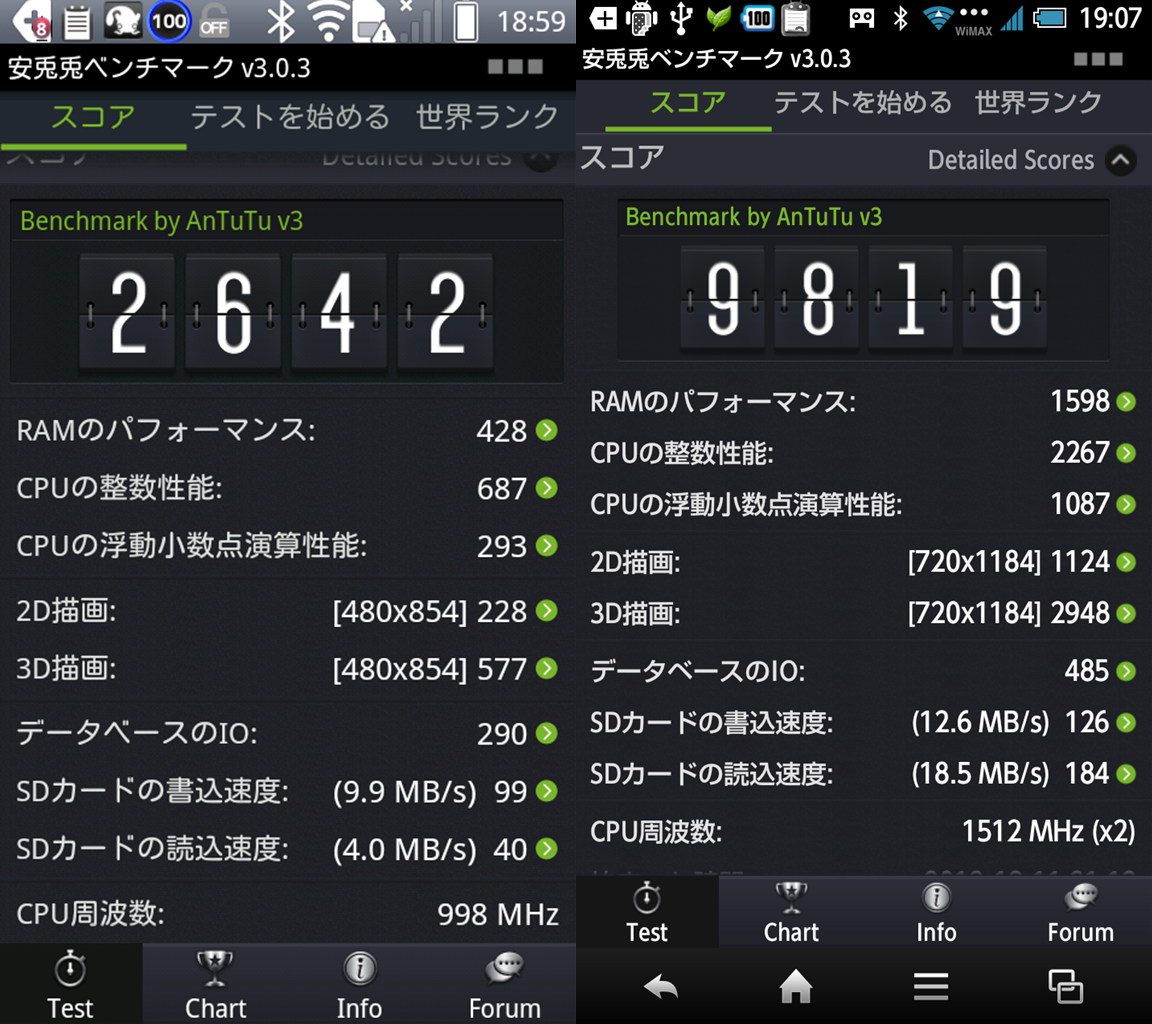Tap Bluetooth icon in right phone status bar
Image resolution: width=1152 pixels, height=1024 pixels.
click(900, 18)
